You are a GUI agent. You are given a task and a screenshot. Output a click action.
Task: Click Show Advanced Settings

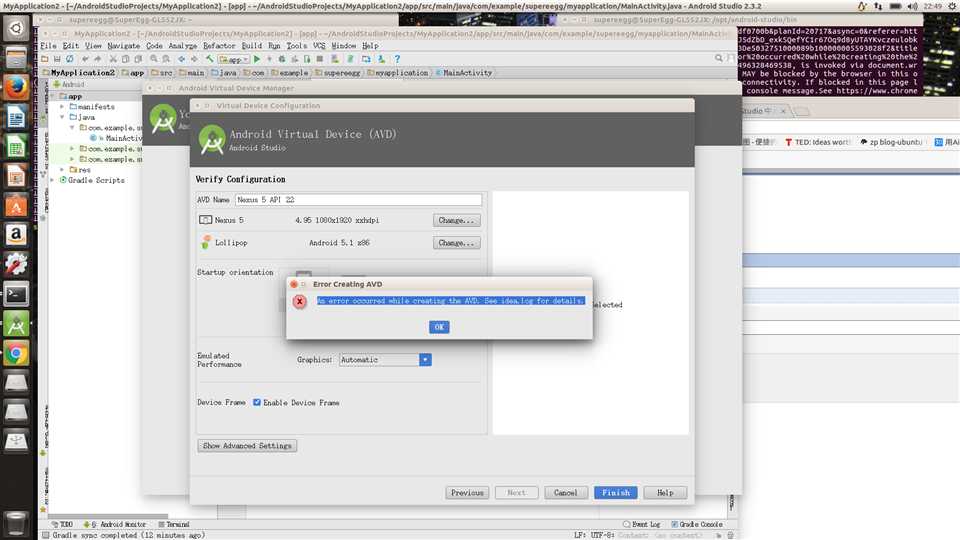click(x=247, y=446)
